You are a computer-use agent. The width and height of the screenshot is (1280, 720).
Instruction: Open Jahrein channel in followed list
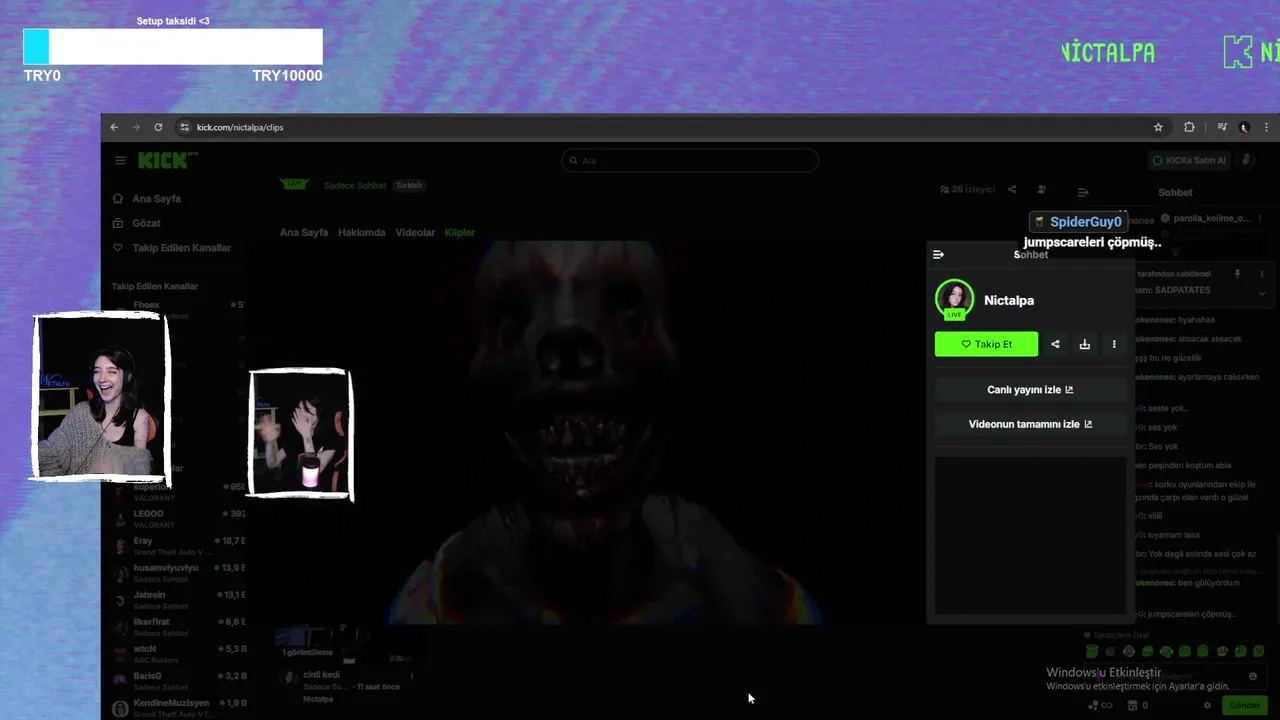tap(178, 599)
